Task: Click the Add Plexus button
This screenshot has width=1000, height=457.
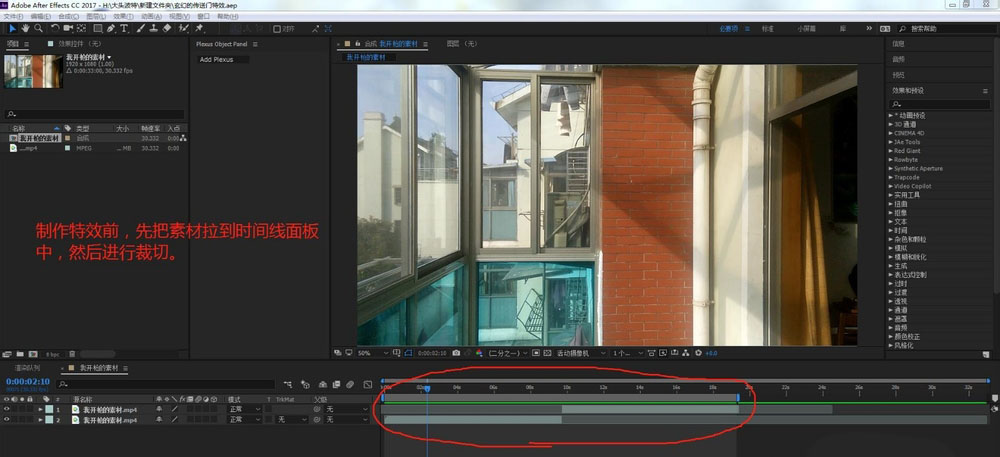Action: click(x=219, y=60)
